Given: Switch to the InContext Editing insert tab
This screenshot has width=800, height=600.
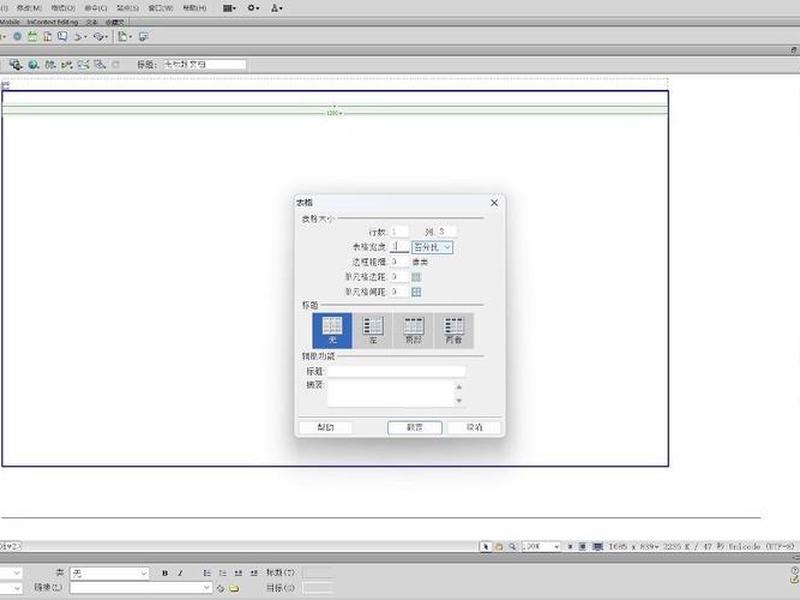Looking at the screenshot, I should coord(53,22).
